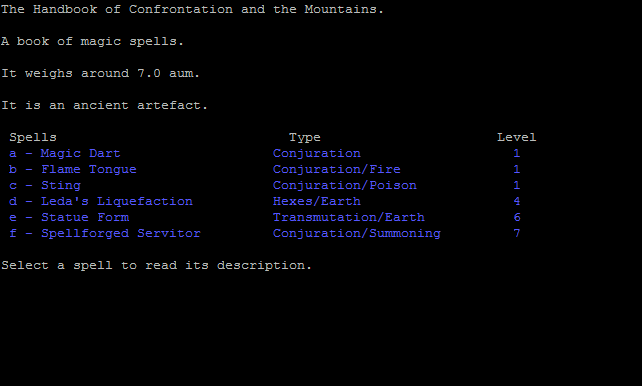The image size is (642, 386).
Task: Click the Type column header
Action: point(305,137)
